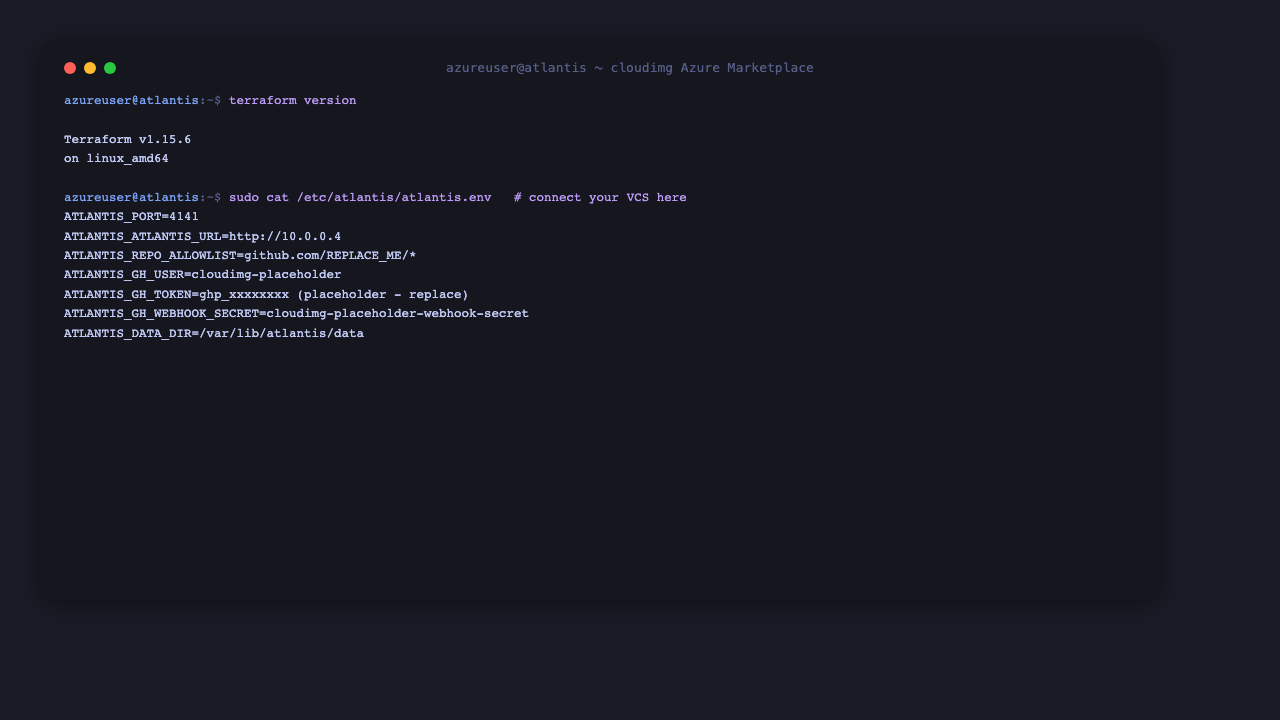
Task: Click the first 'azureuser@atlantis' prompt
Action: pyautogui.click(x=131, y=101)
